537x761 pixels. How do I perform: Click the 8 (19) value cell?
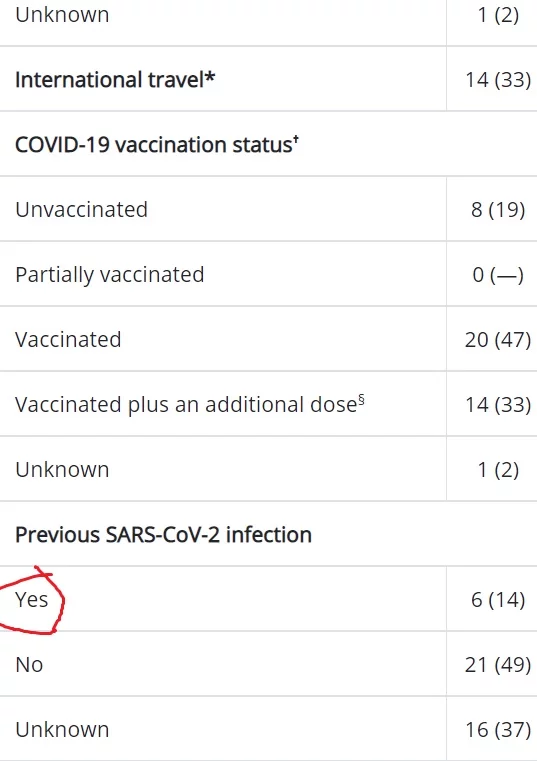[x=498, y=210]
